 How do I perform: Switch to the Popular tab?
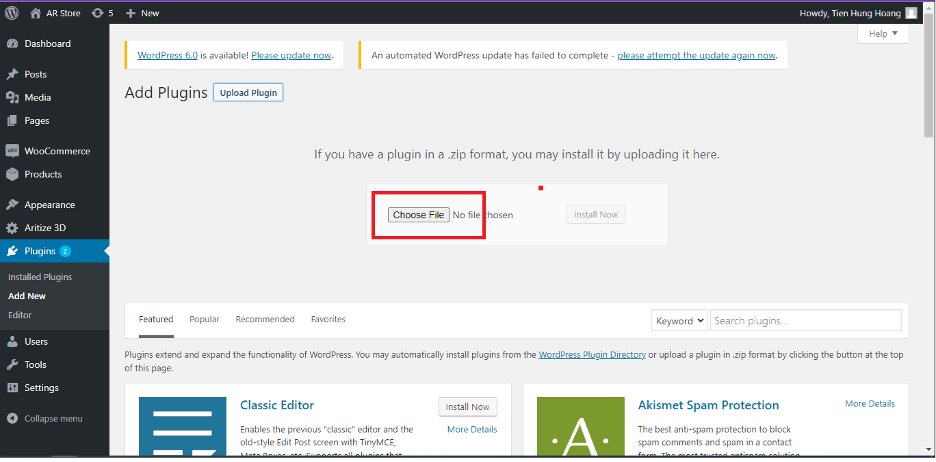pyautogui.click(x=205, y=319)
